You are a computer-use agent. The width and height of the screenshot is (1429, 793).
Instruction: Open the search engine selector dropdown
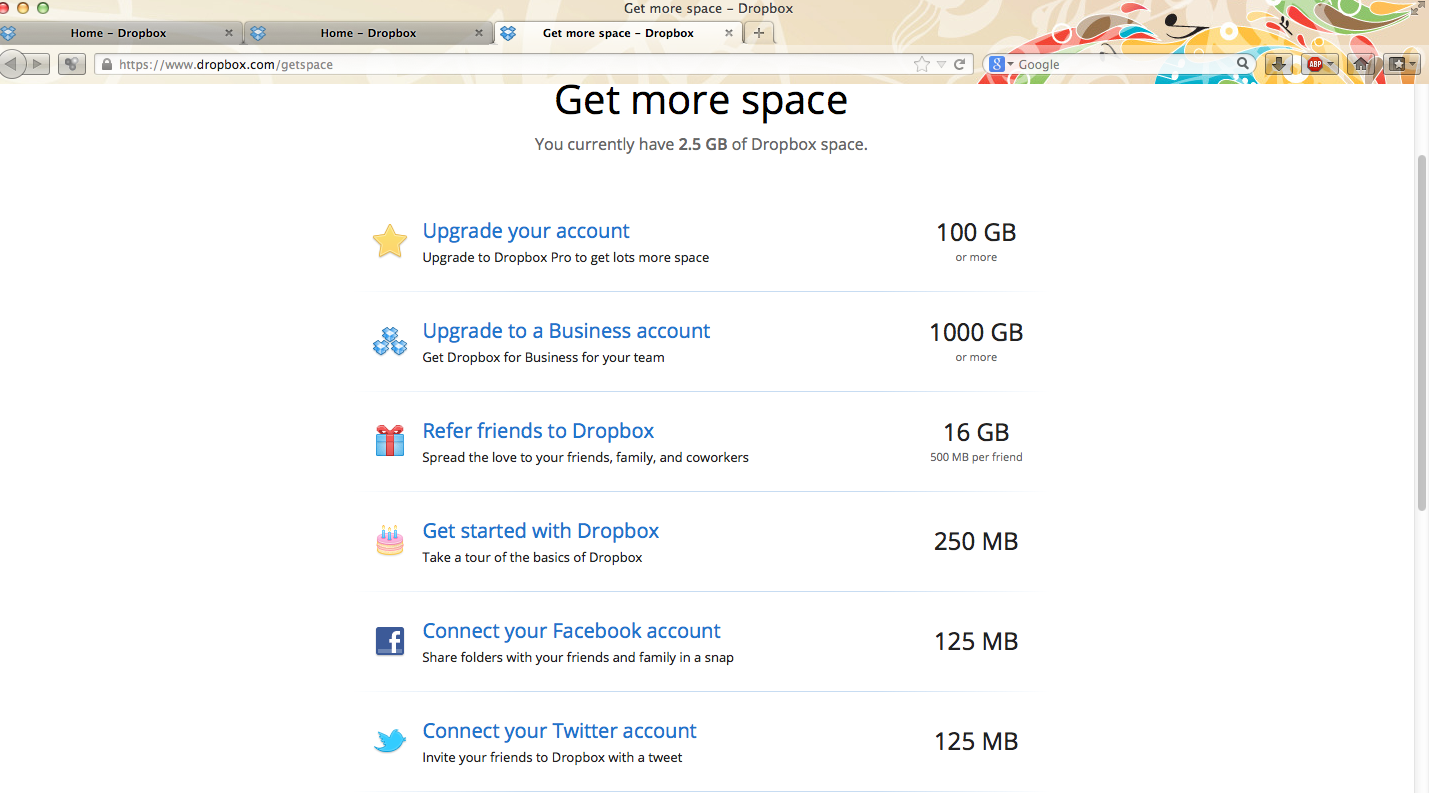point(1001,64)
